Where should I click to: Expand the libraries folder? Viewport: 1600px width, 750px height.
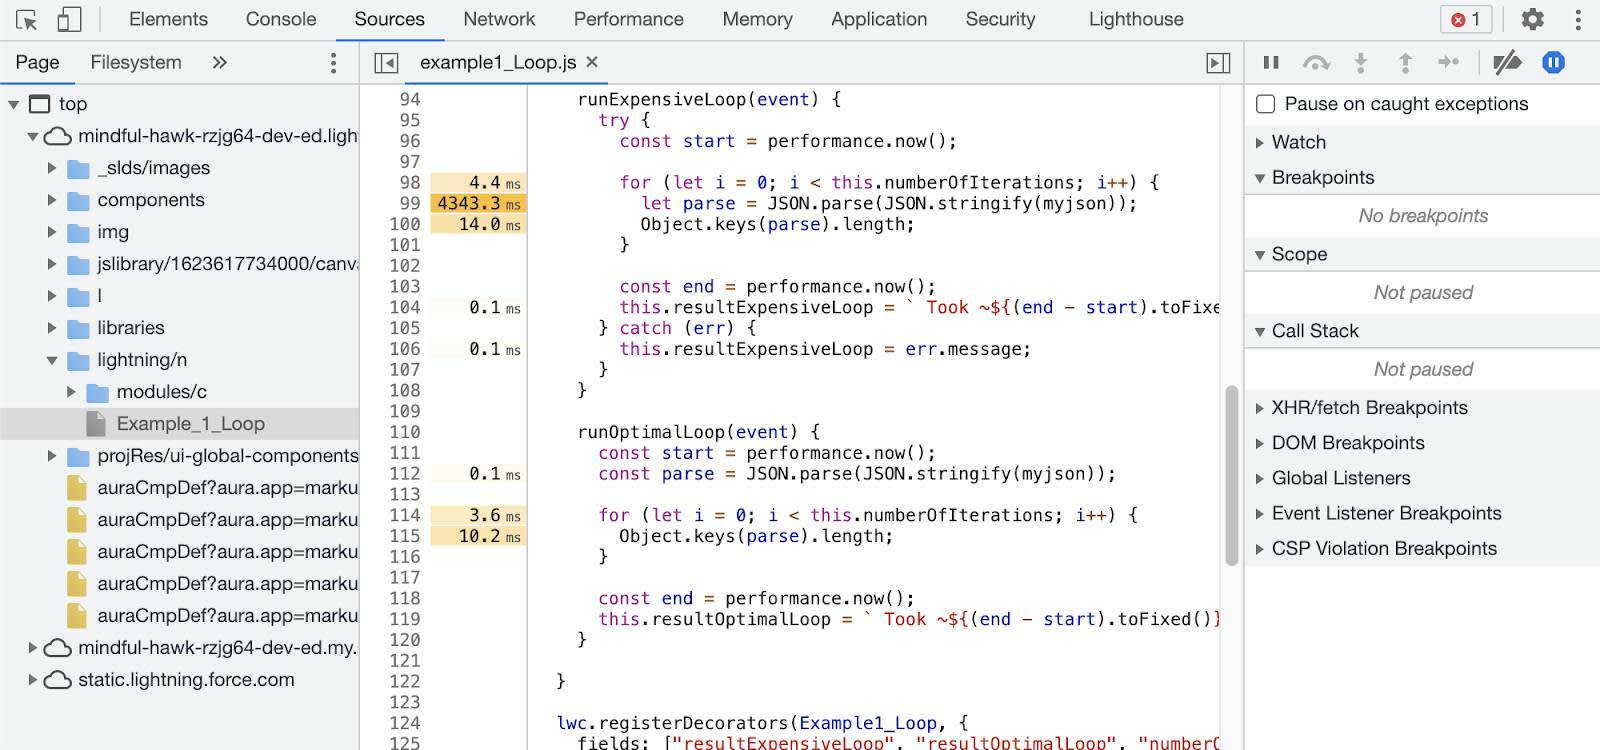pos(52,328)
